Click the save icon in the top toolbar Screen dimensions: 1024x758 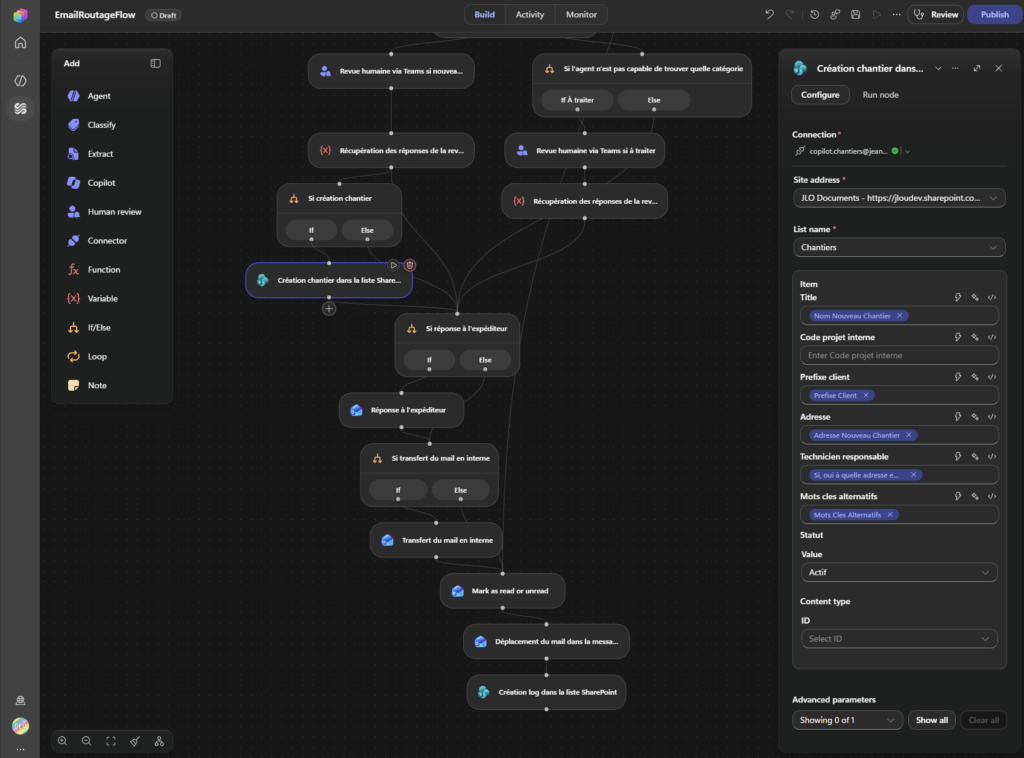coord(856,14)
